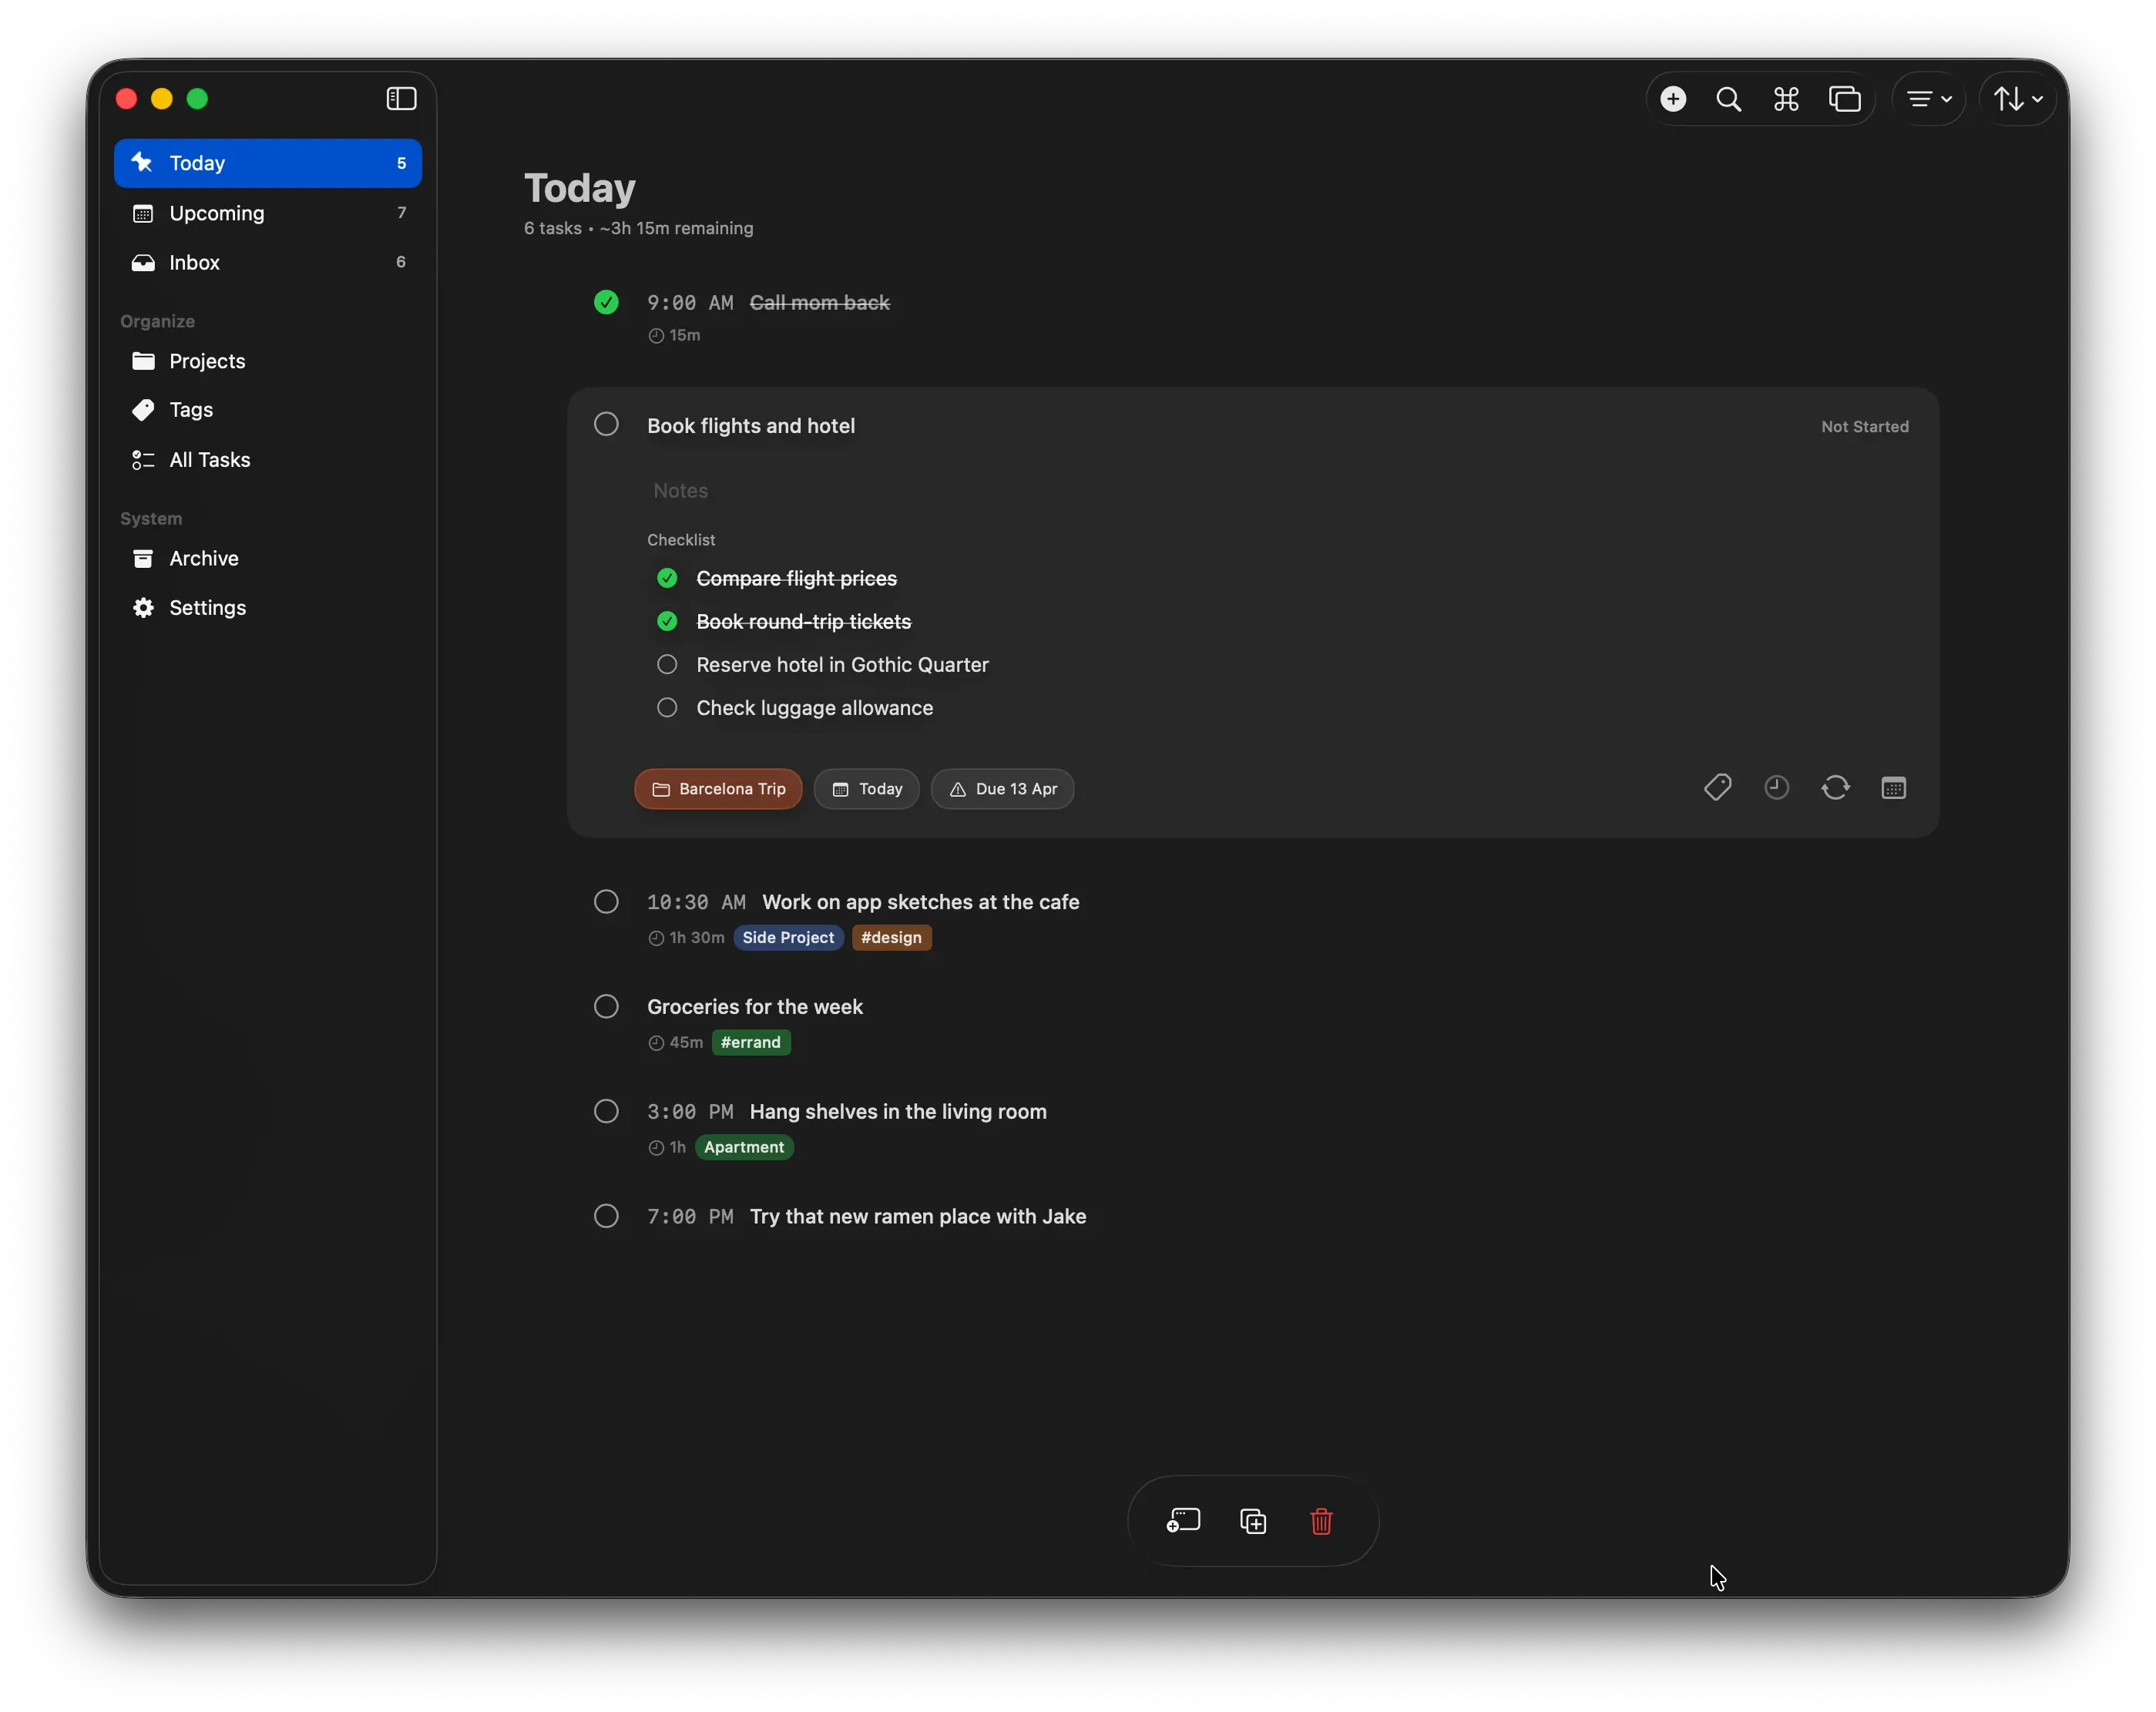This screenshot has width=2156, height=1712.
Task: Click the Due 13 Apr chip
Action: (x=1002, y=788)
